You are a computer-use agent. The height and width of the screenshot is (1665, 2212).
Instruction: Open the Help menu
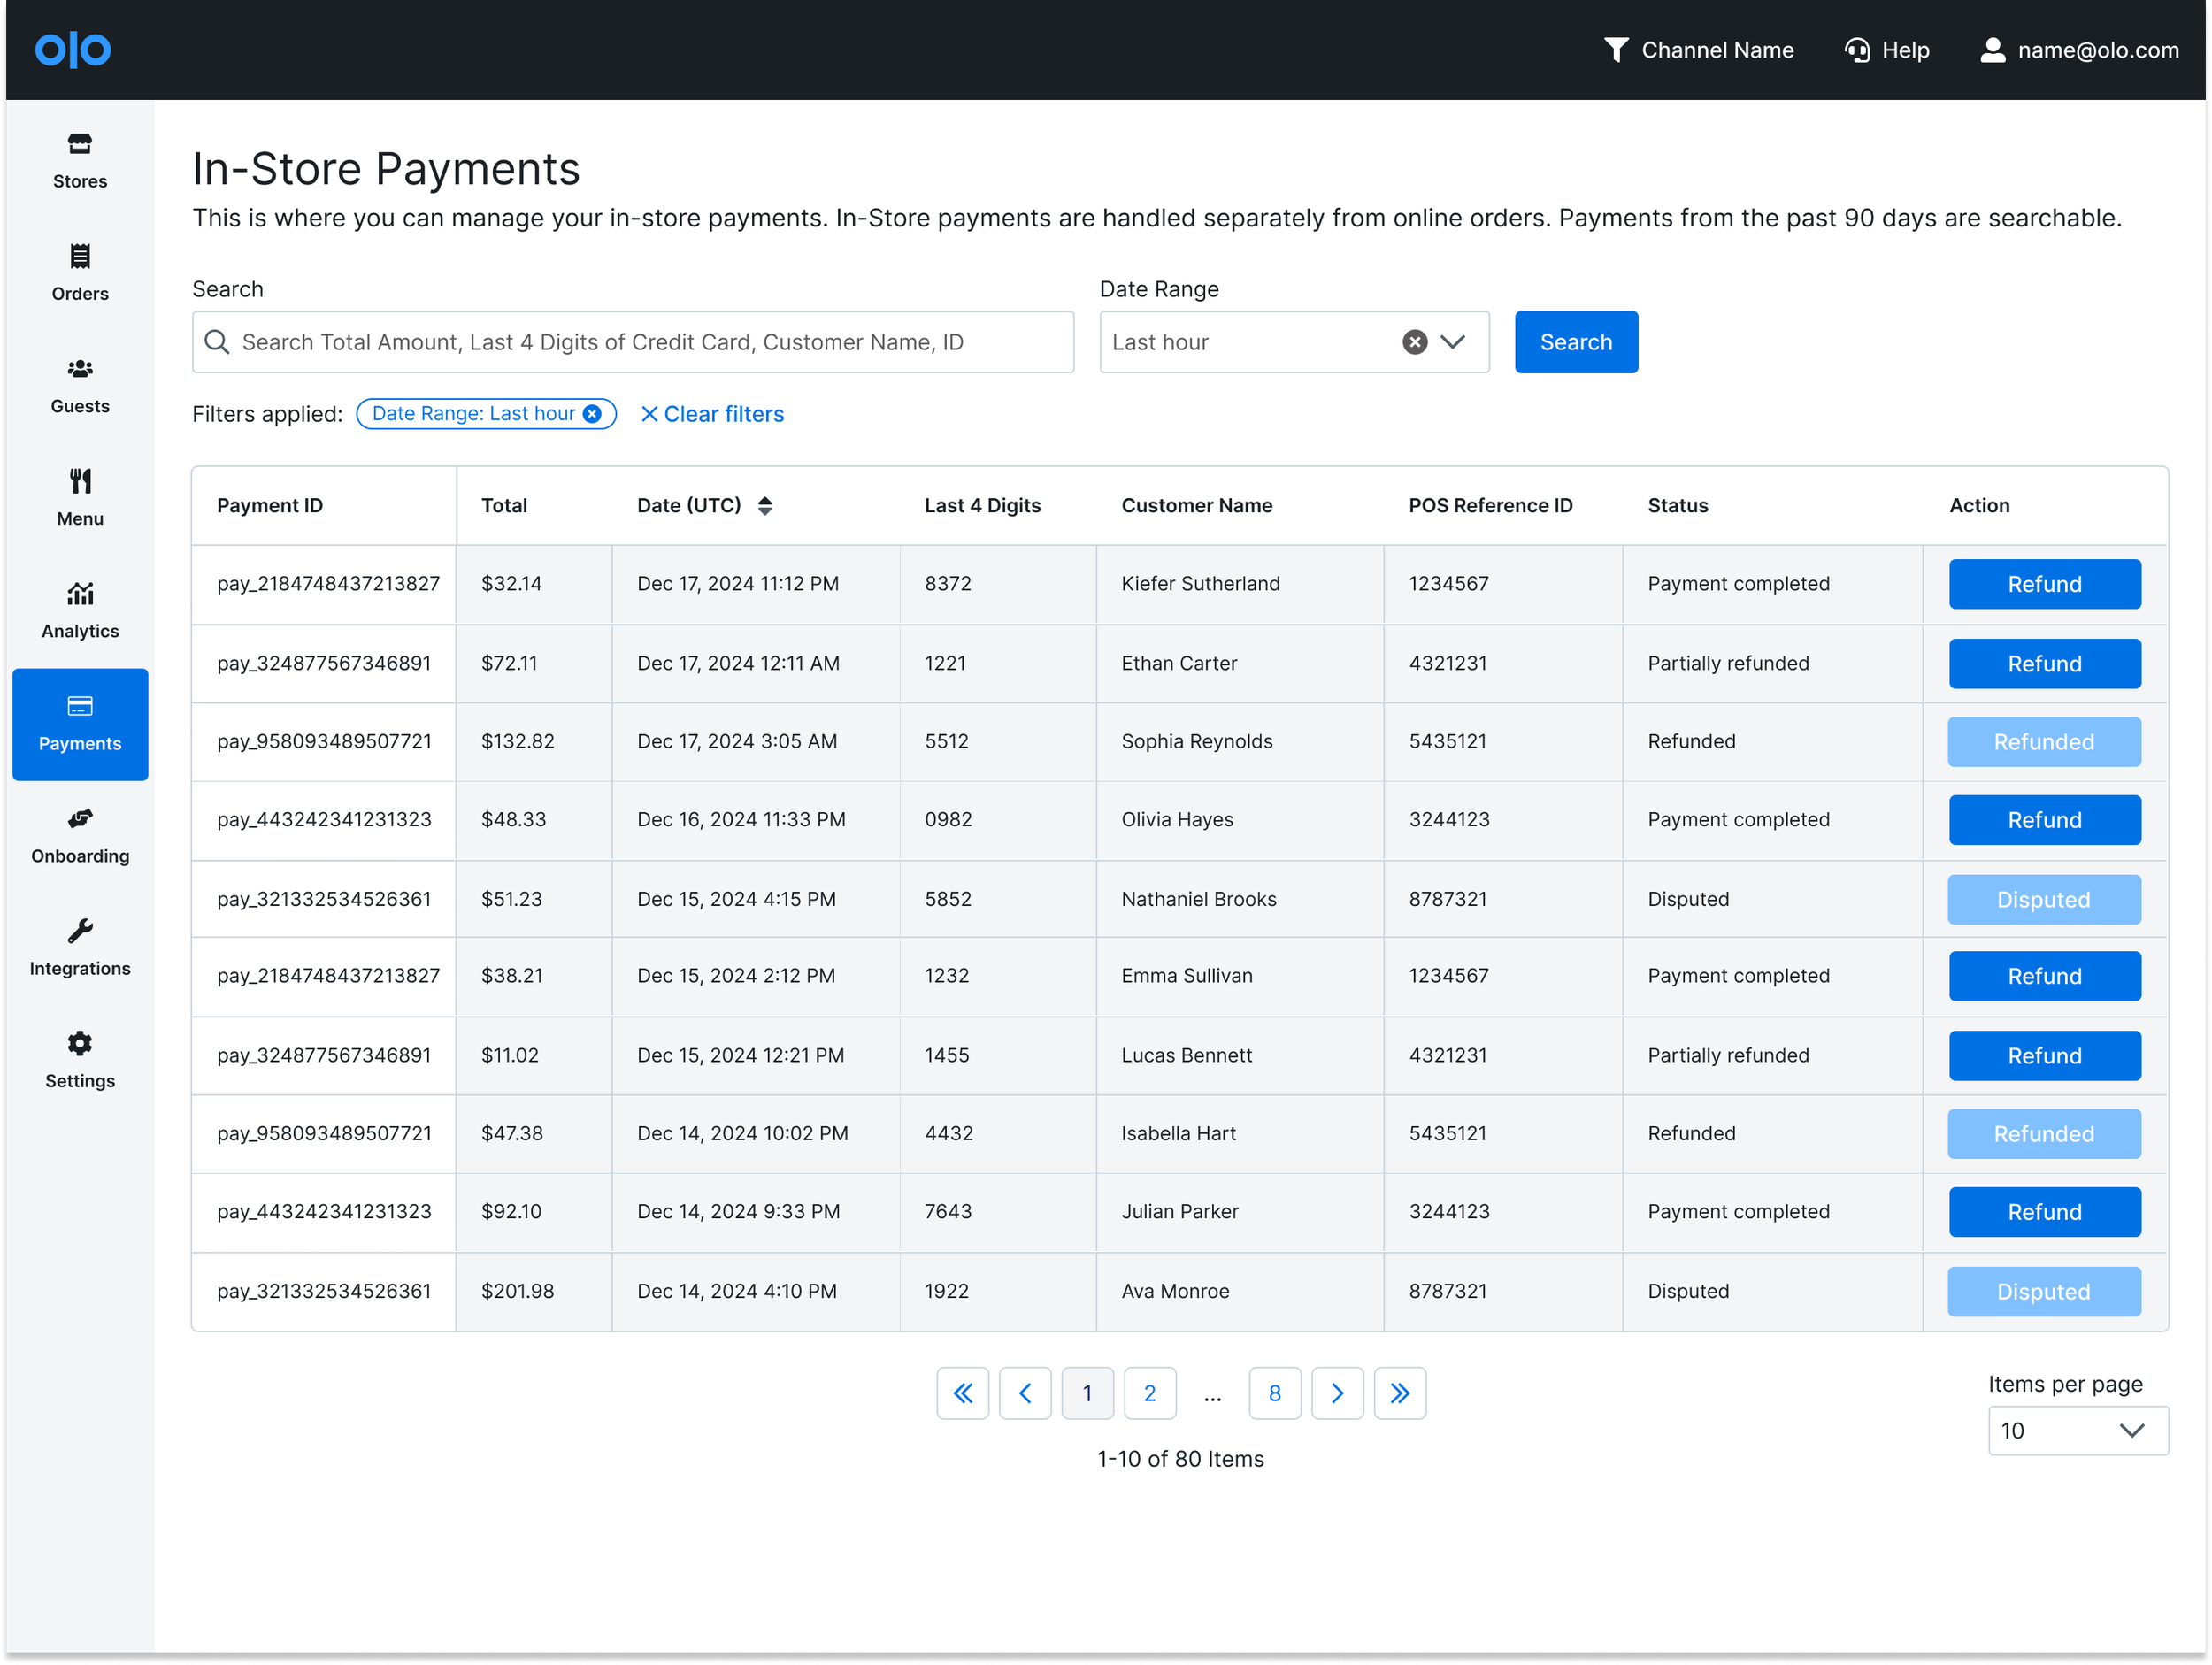click(x=1887, y=50)
